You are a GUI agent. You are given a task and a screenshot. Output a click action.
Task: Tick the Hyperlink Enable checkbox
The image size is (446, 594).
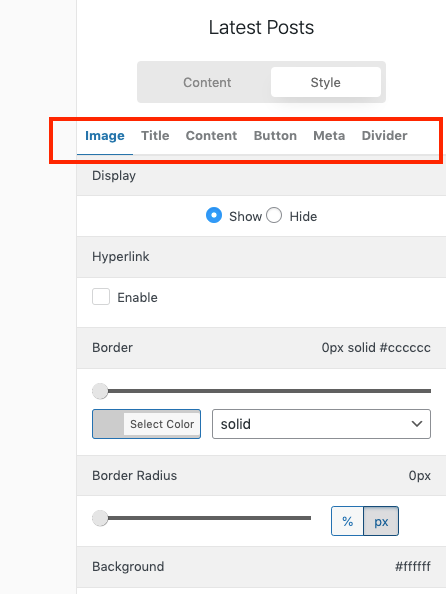[x=101, y=297]
